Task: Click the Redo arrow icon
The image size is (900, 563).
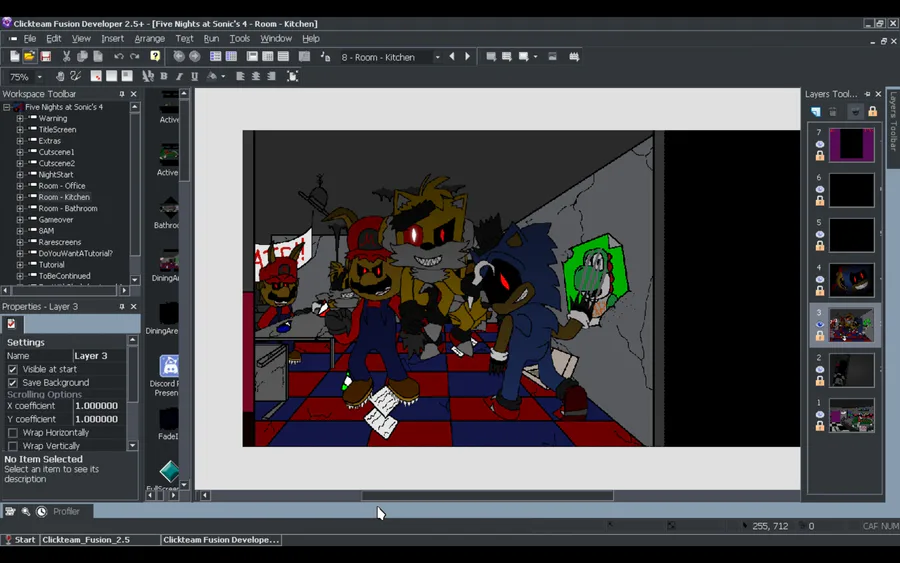Action: coord(135,56)
